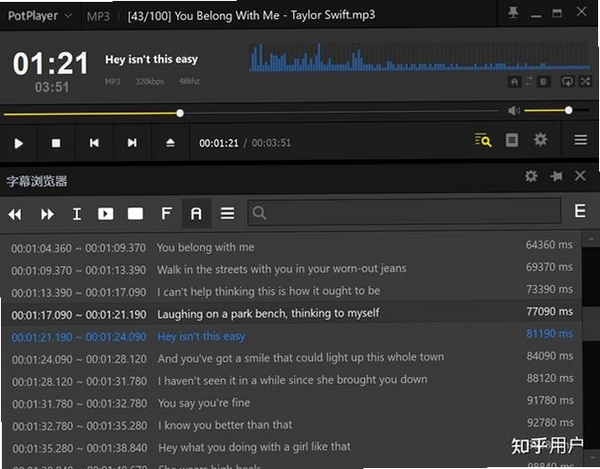
Task: Toggle shuffle playback icon
Action: [585, 81]
